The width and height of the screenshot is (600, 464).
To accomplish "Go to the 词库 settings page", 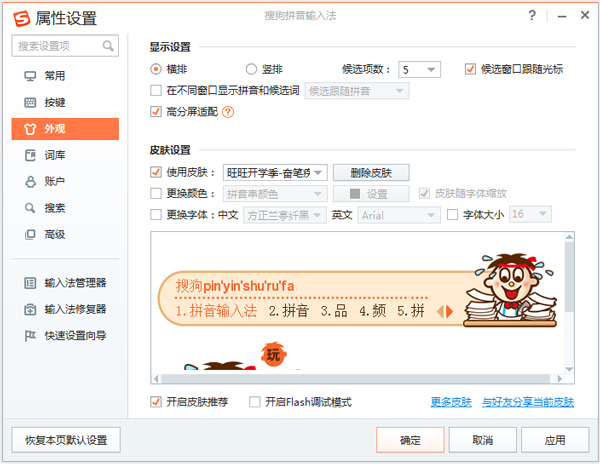I will tap(65, 155).
